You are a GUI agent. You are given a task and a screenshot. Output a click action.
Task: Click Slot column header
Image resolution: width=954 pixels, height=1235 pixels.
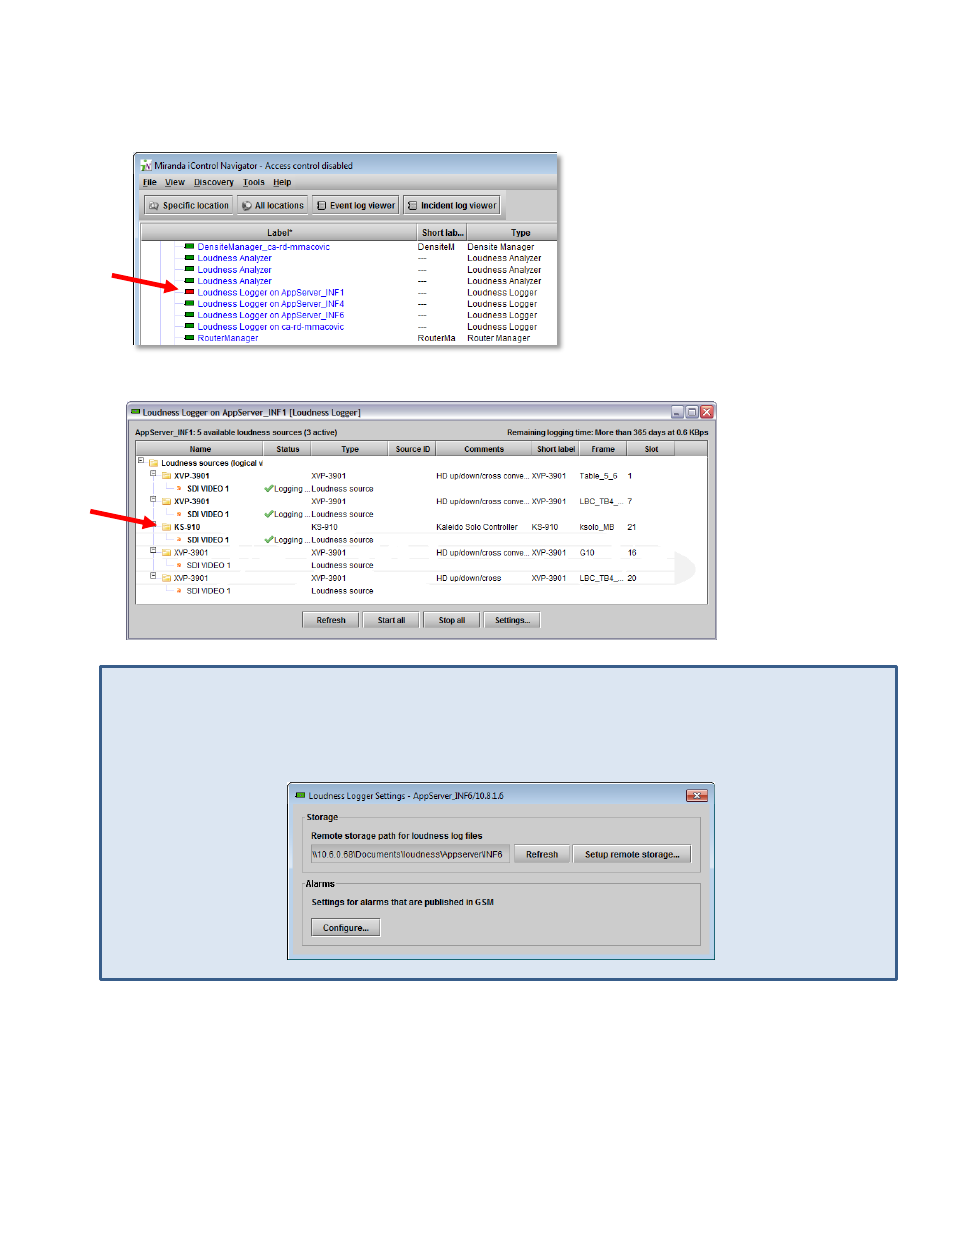pyautogui.click(x=651, y=449)
